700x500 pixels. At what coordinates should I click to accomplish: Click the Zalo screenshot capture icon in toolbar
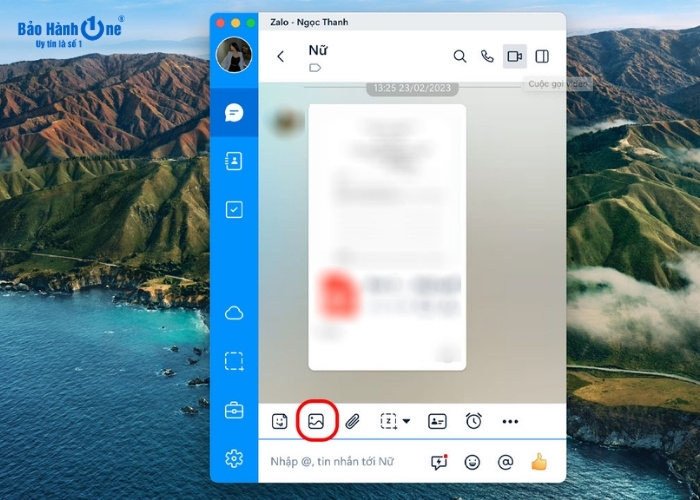(x=388, y=421)
